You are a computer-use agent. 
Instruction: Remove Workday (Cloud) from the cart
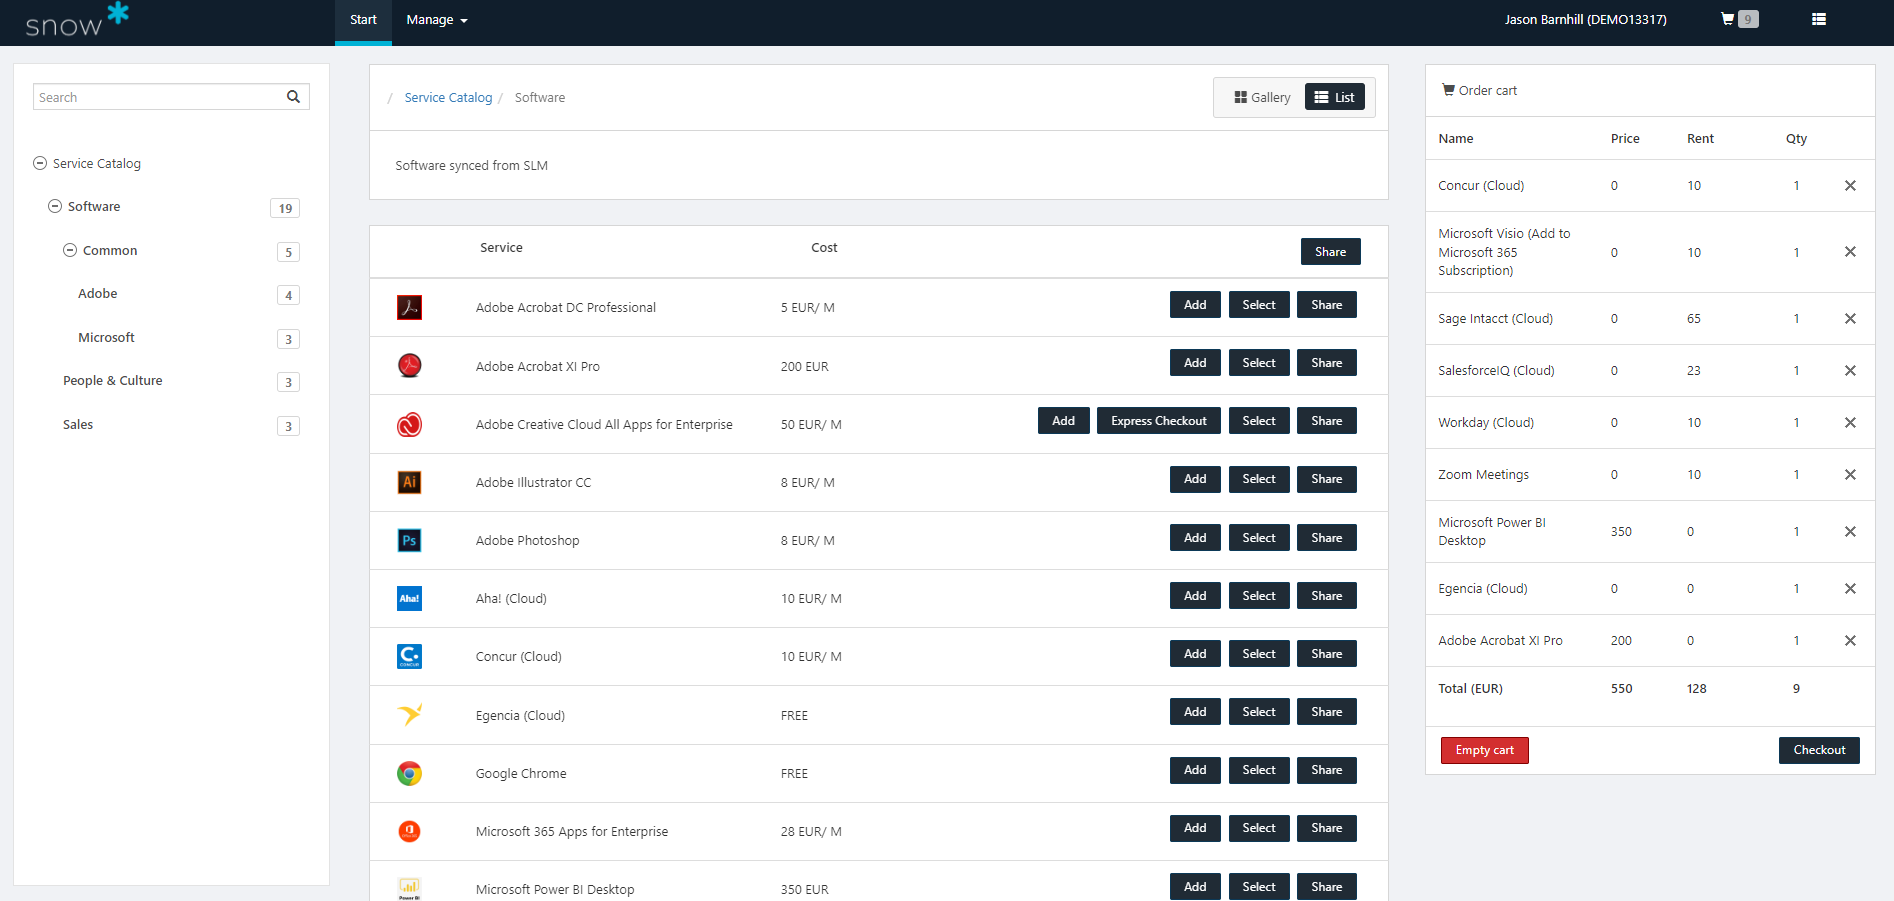[1850, 422]
